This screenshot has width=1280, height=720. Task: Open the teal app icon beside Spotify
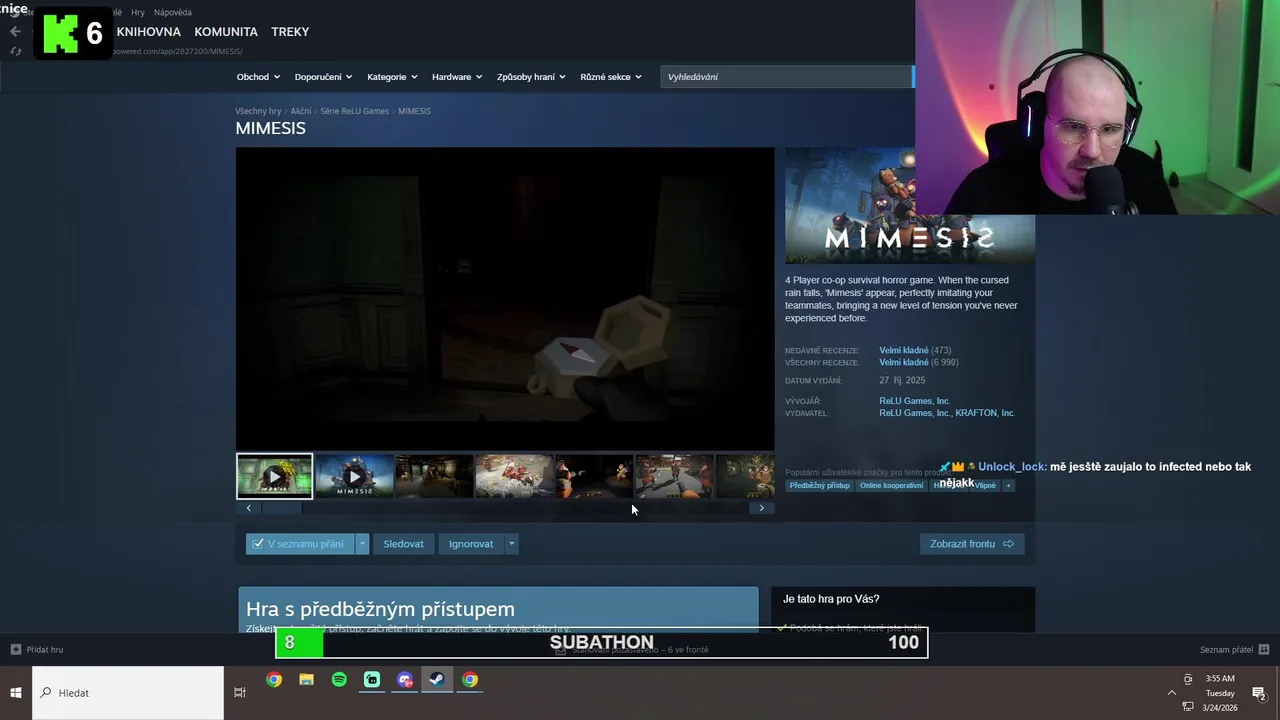pos(372,680)
